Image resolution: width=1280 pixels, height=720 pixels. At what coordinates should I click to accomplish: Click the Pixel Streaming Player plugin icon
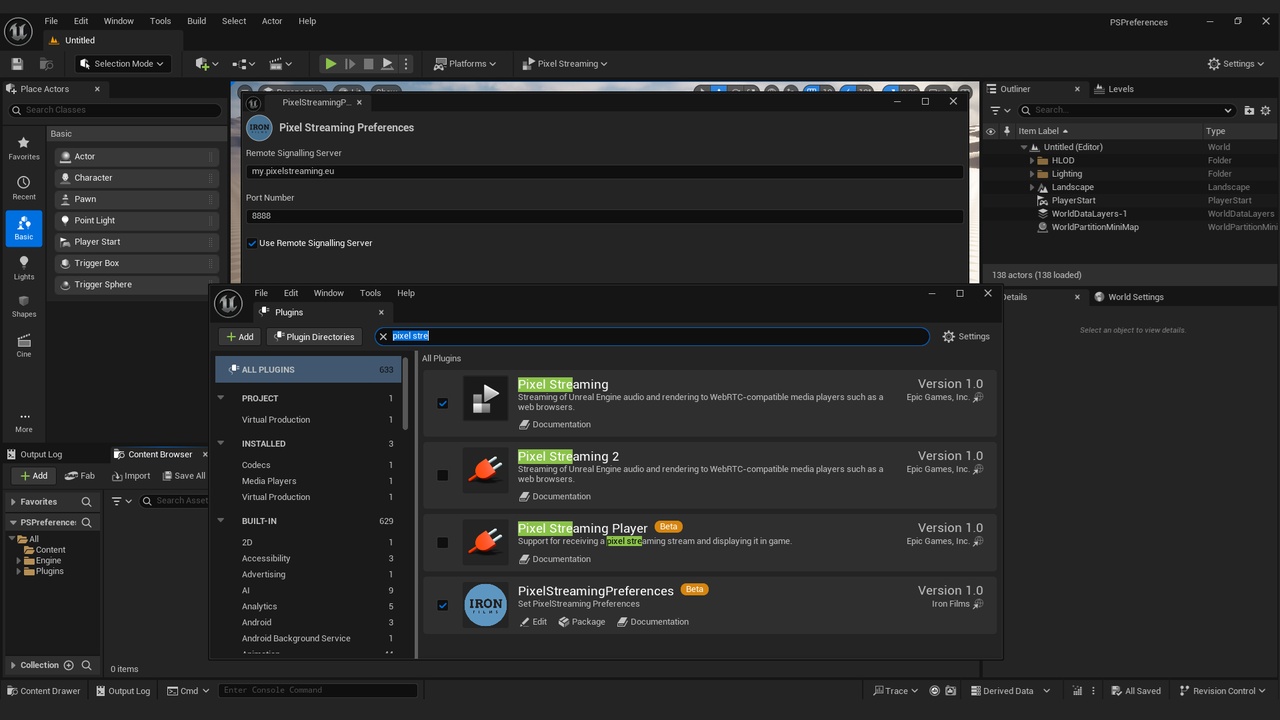[485, 542]
